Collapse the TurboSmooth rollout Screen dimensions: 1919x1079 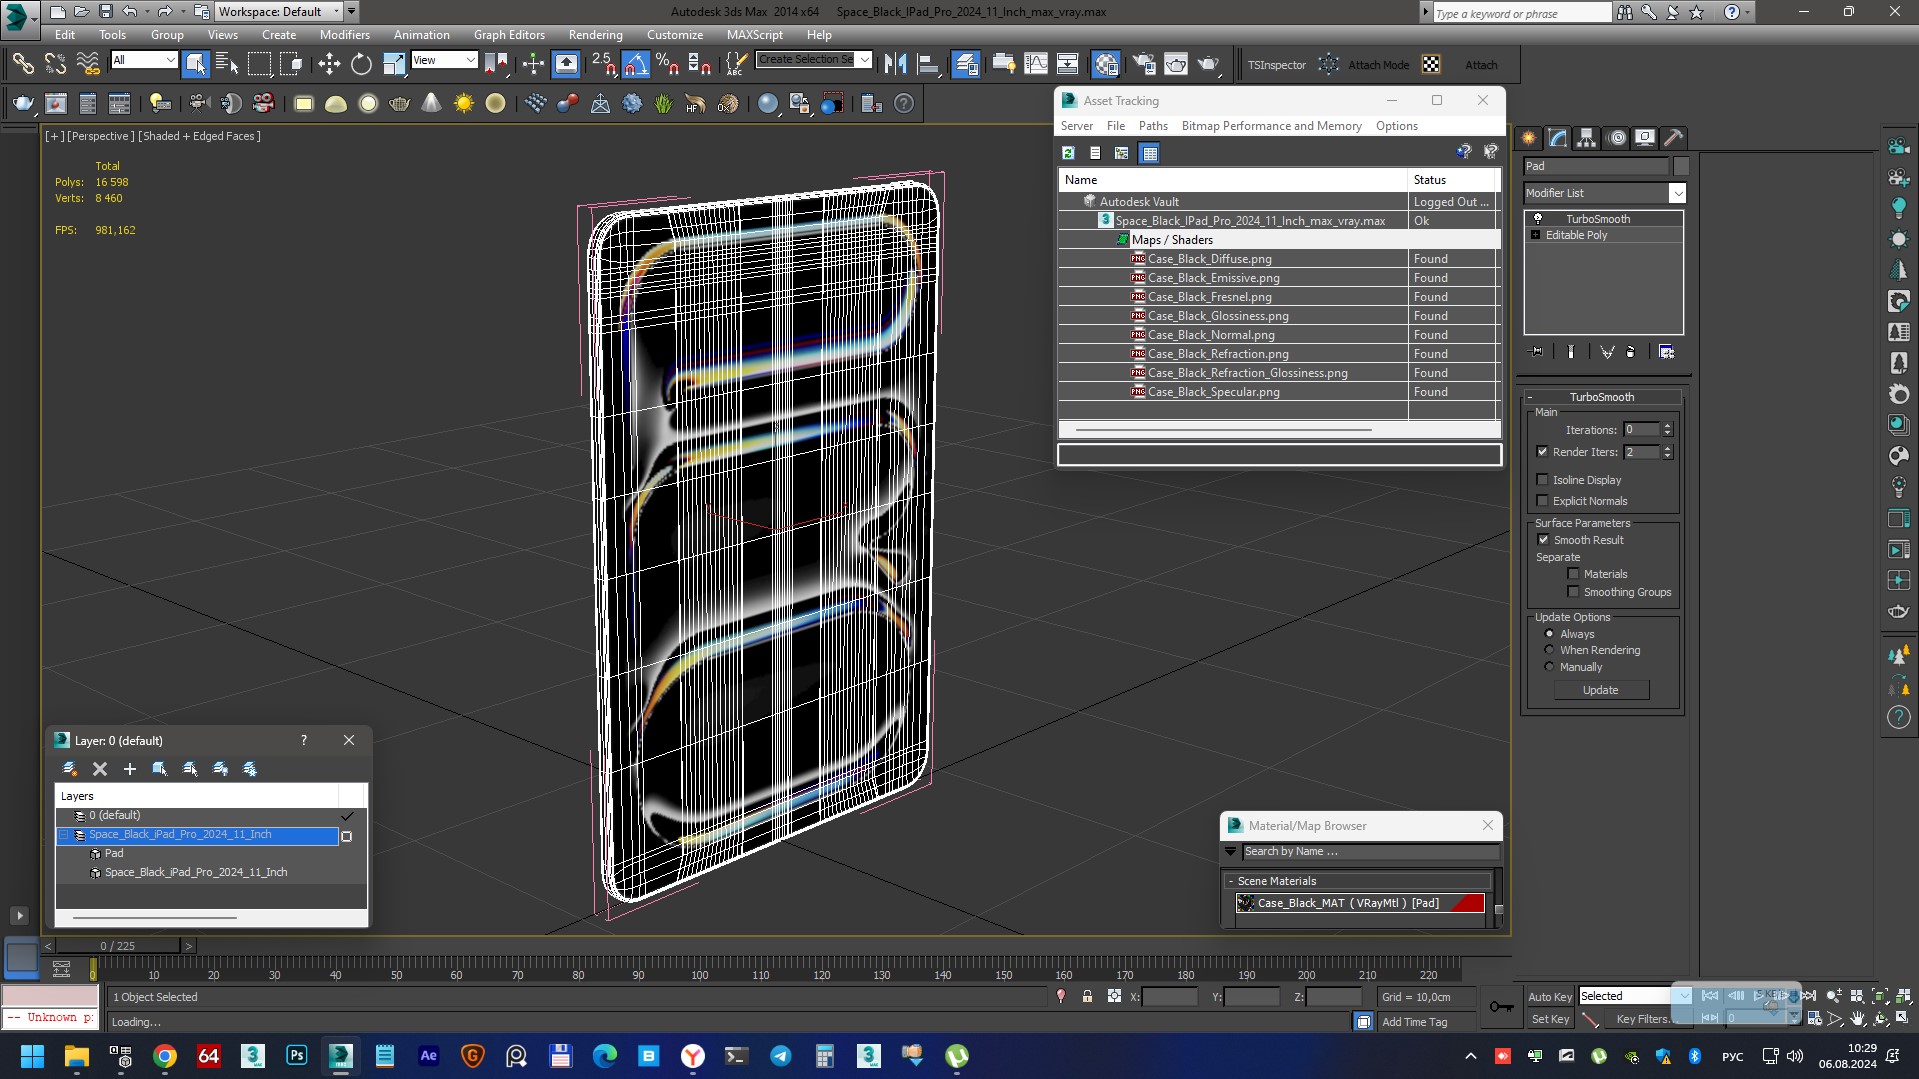click(x=1601, y=397)
